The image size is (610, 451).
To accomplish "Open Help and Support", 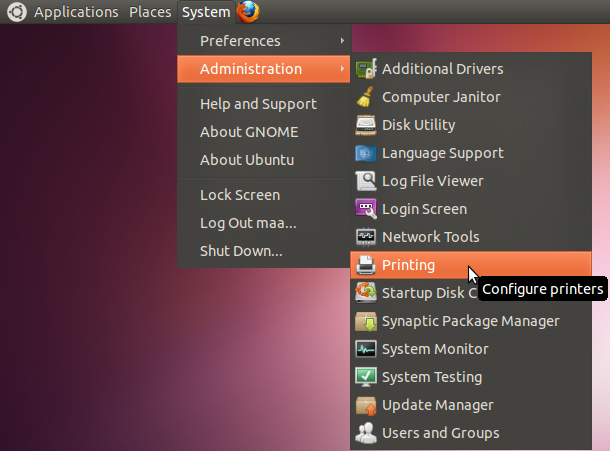I will click(264, 104).
